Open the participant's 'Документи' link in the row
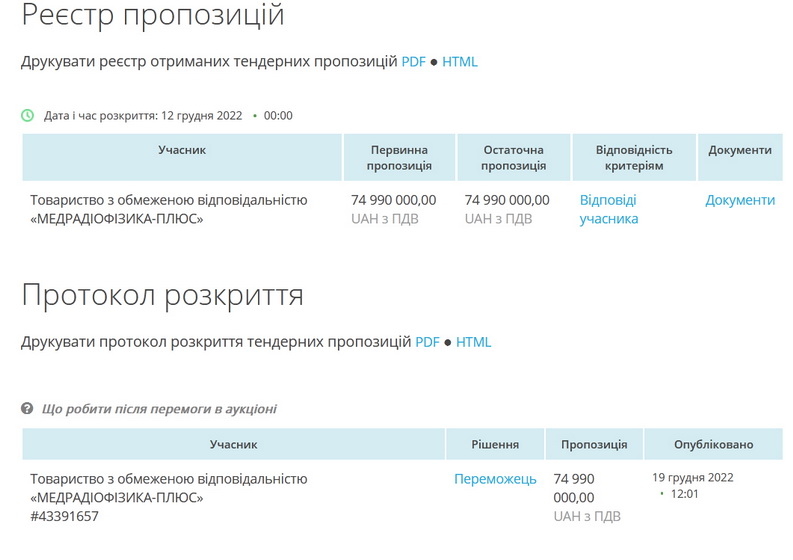 [x=740, y=200]
